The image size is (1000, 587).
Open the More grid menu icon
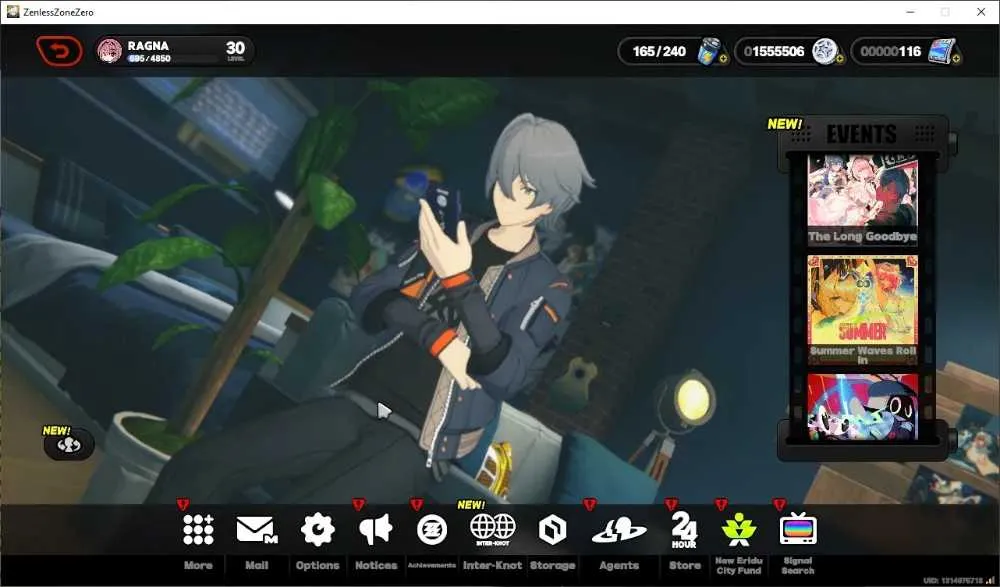pos(198,530)
